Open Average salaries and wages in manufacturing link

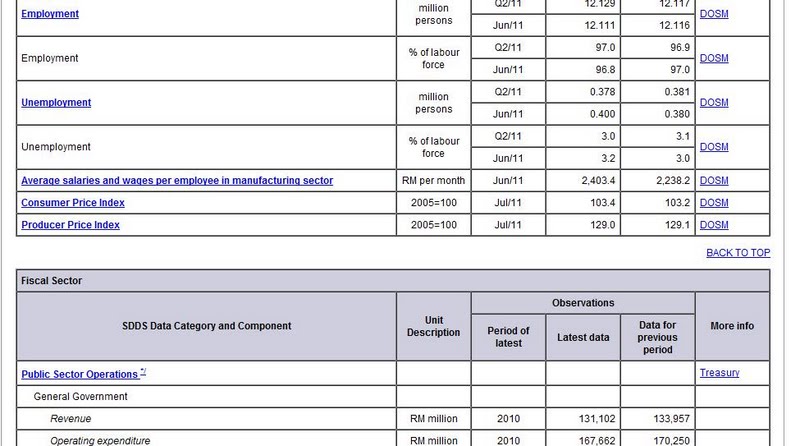coord(177,181)
